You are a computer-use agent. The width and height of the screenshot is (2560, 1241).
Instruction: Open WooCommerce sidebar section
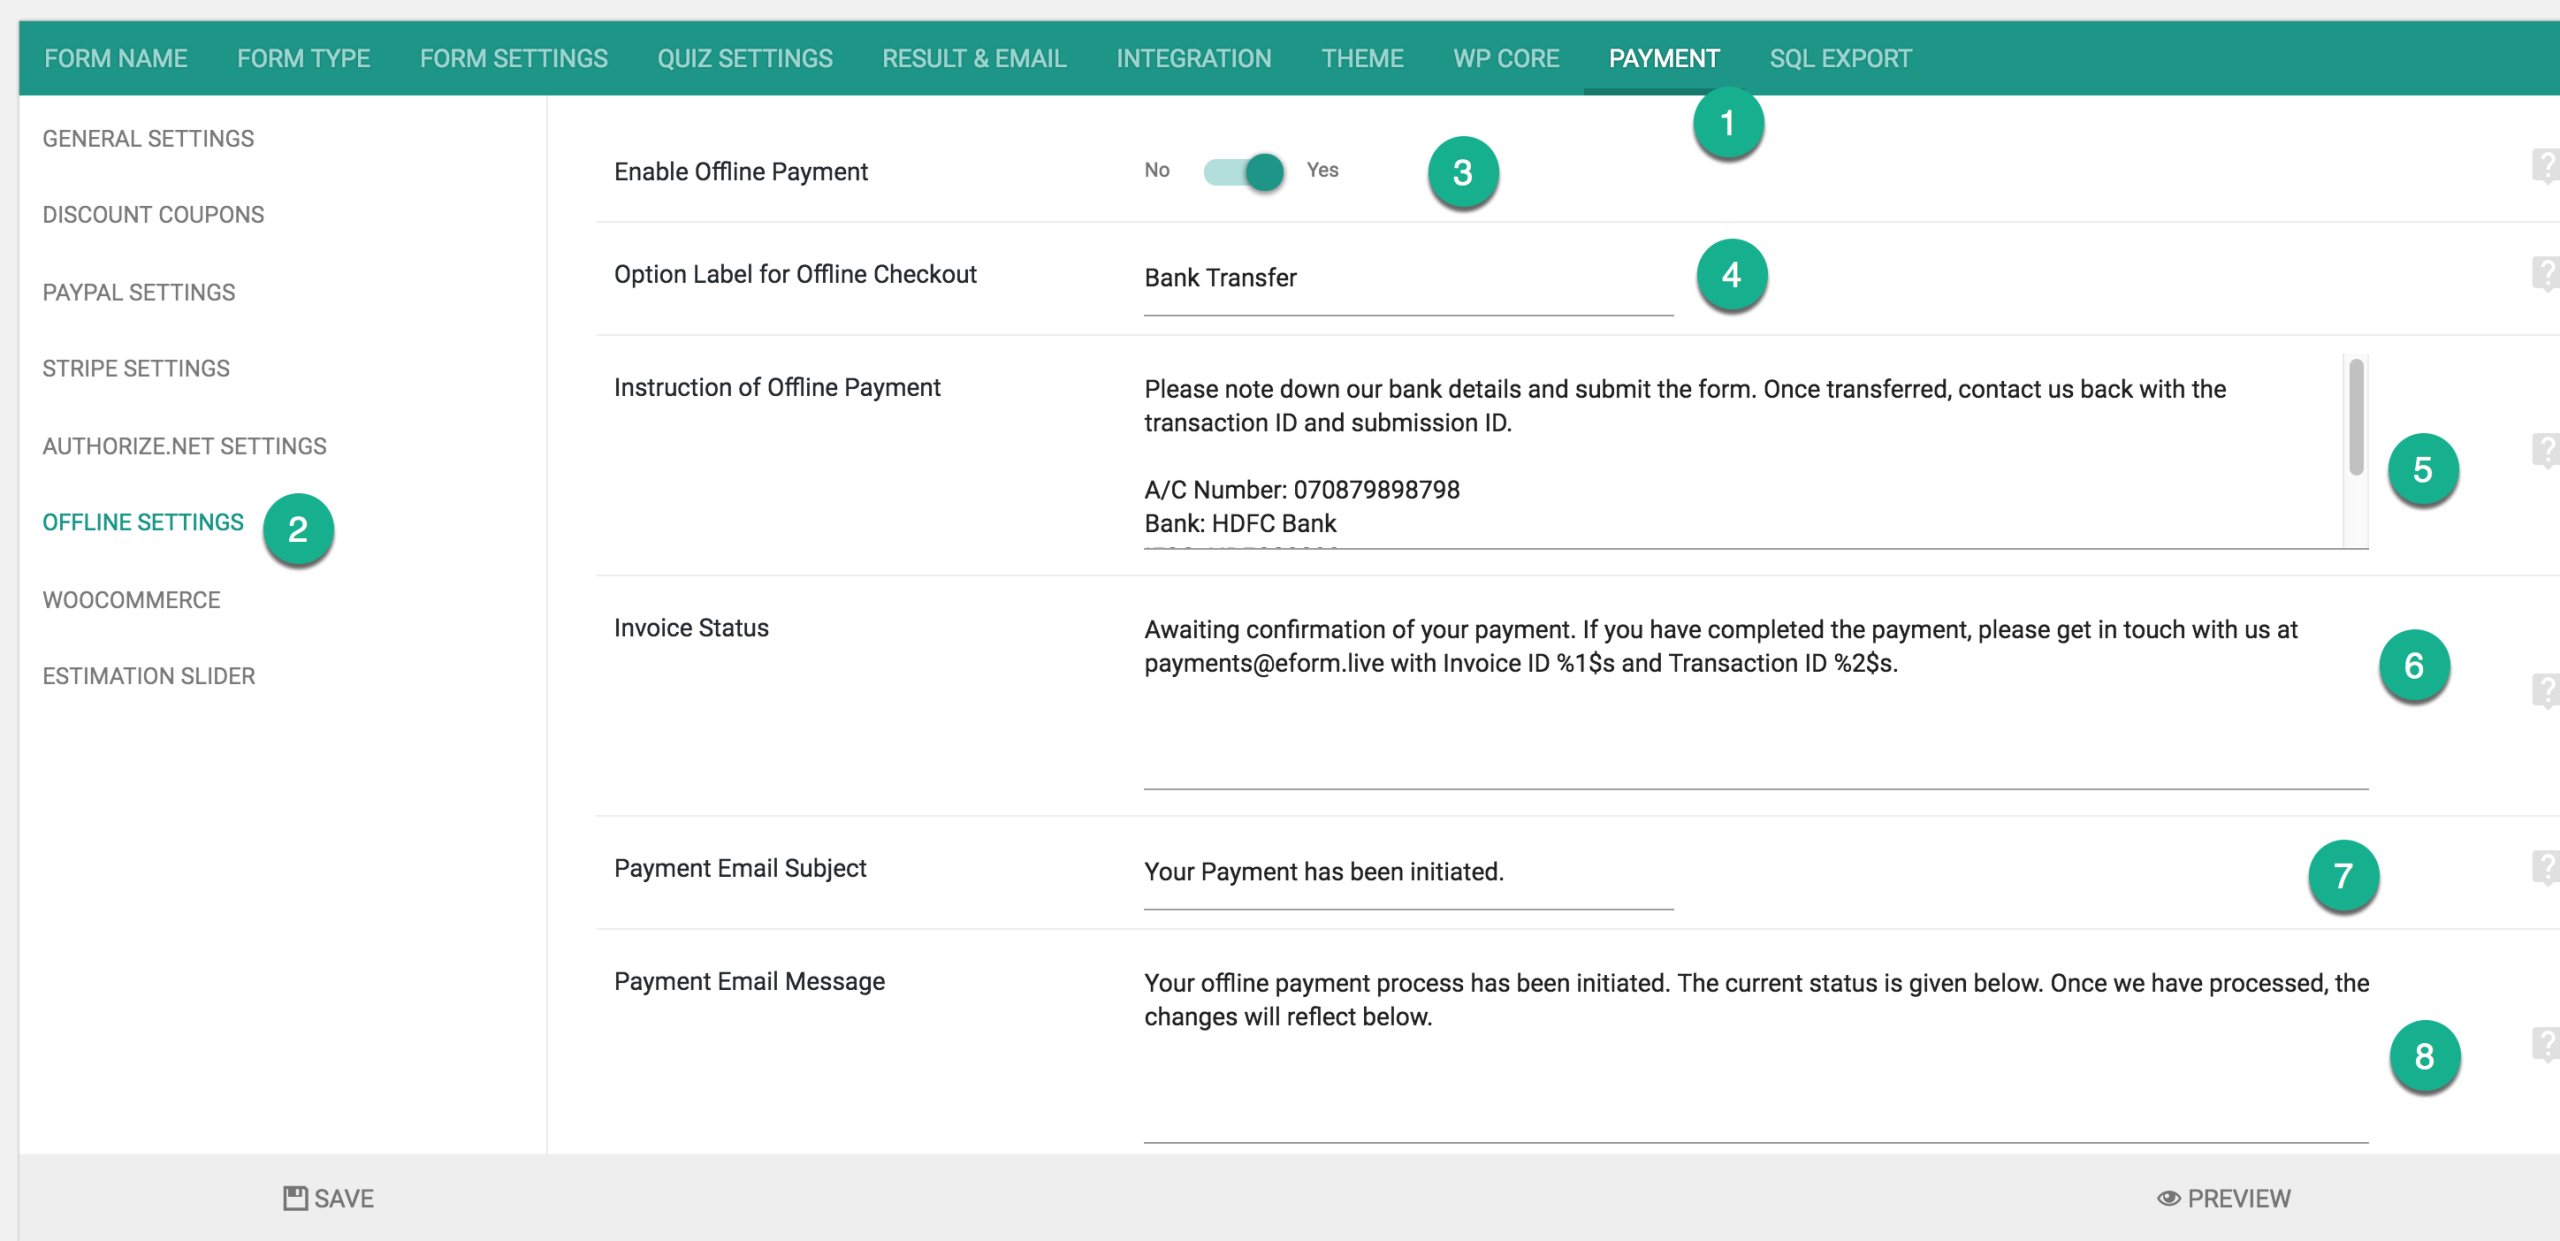pyautogui.click(x=131, y=600)
